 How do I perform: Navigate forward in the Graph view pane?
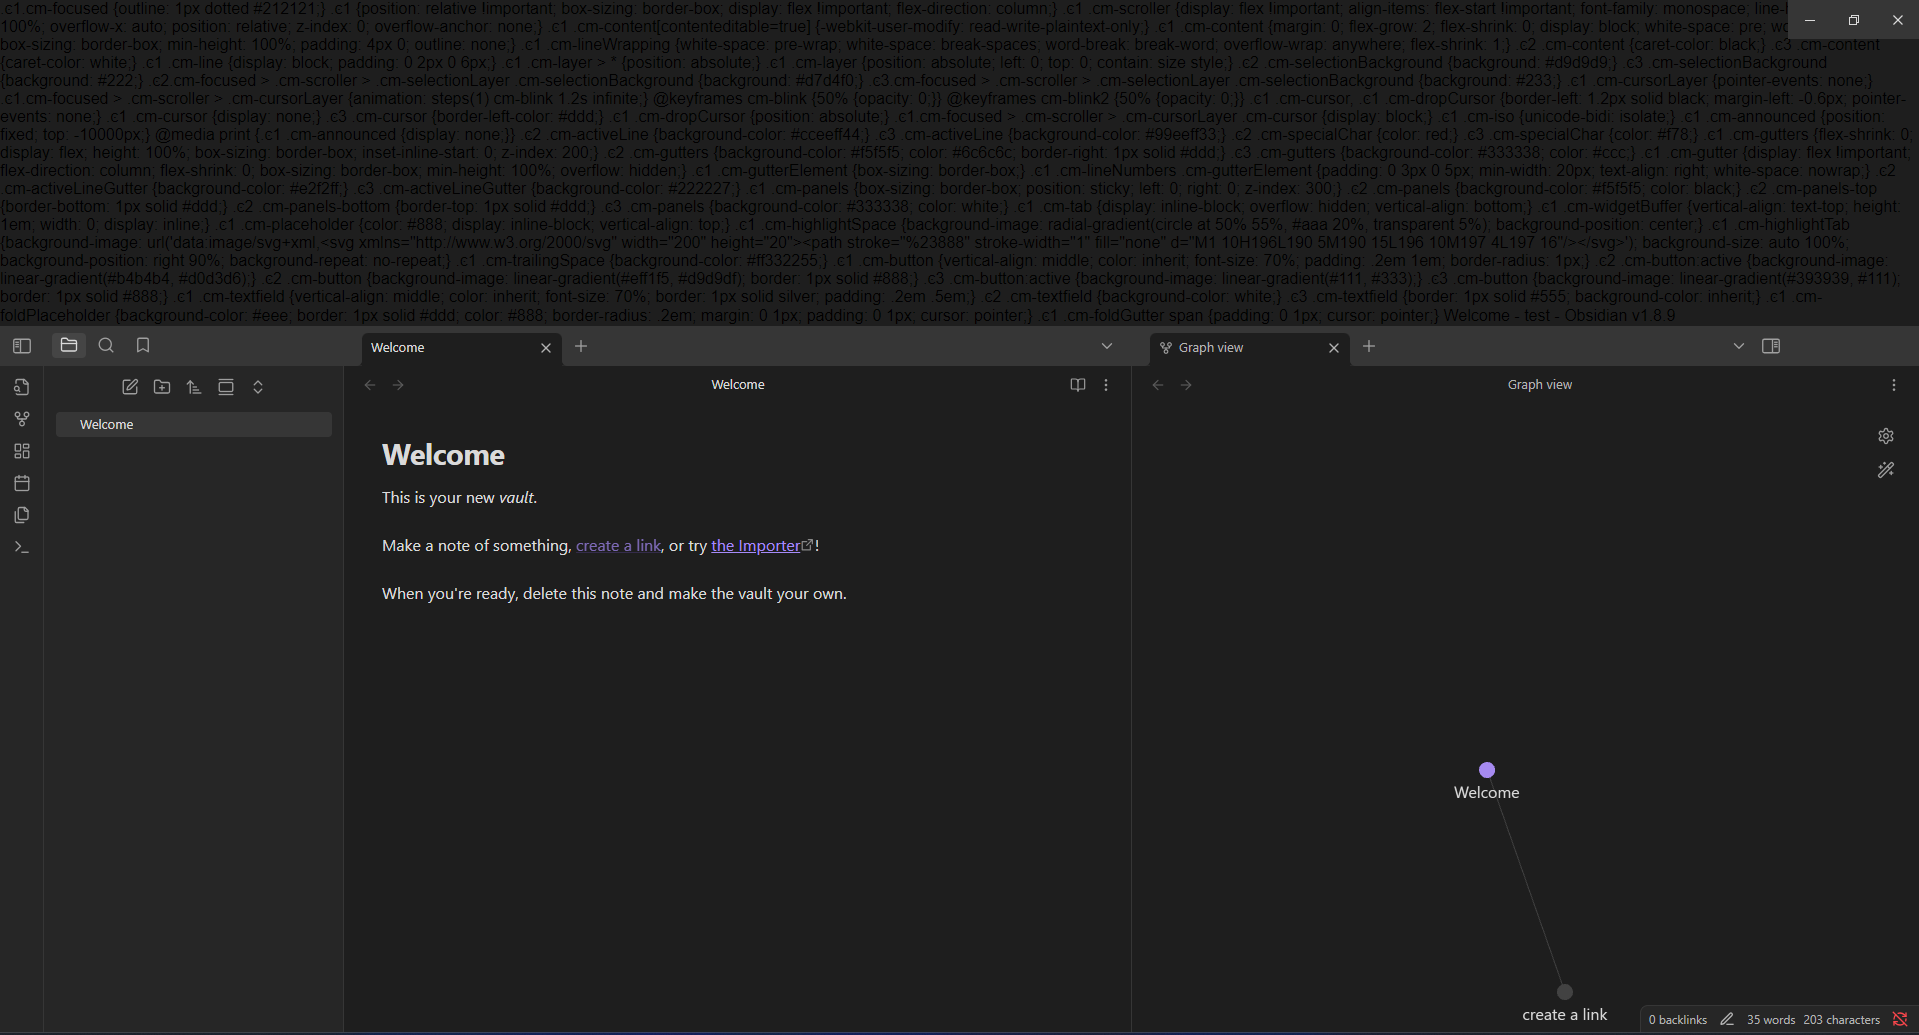[x=1186, y=385]
